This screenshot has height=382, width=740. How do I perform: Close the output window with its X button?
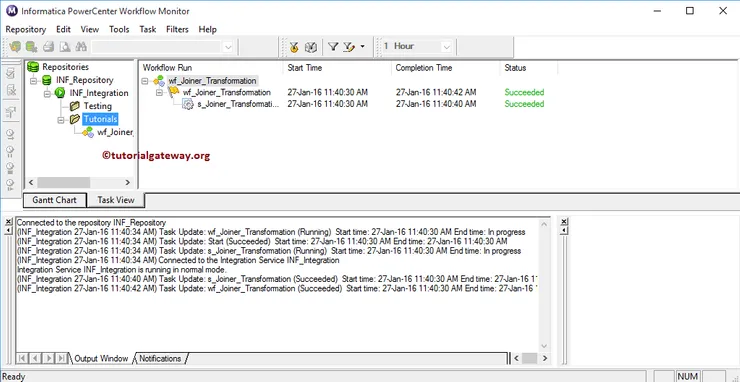coord(8,221)
